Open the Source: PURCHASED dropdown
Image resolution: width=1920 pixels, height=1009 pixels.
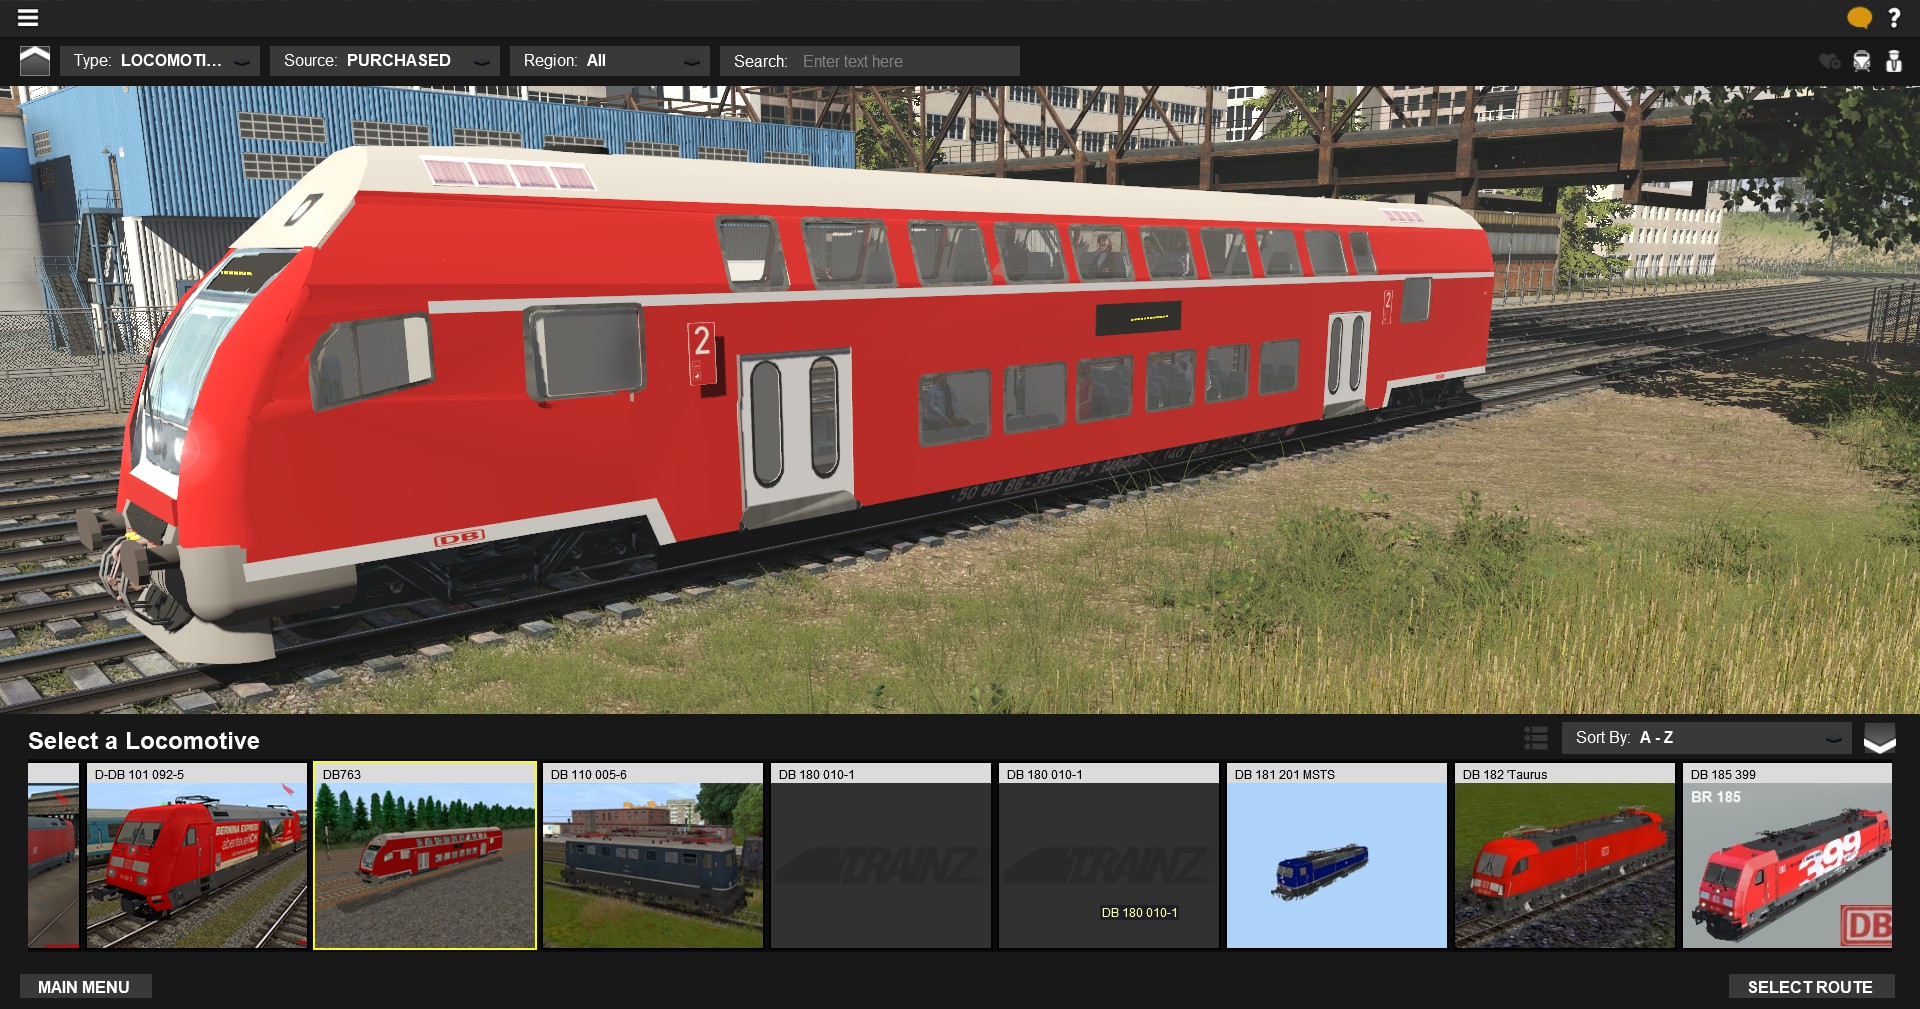click(385, 61)
